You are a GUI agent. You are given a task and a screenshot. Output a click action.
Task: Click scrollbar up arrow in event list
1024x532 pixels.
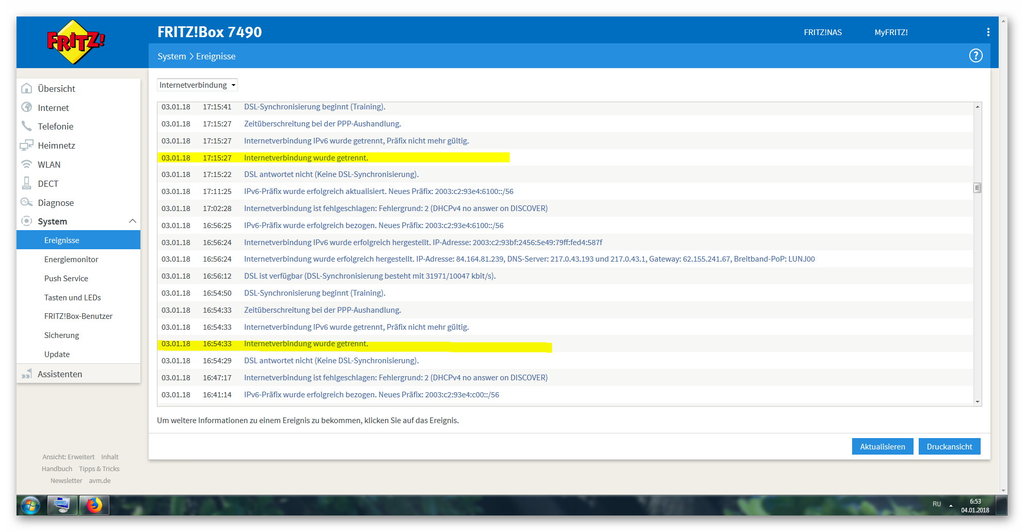pyautogui.click(x=977, y=106)
